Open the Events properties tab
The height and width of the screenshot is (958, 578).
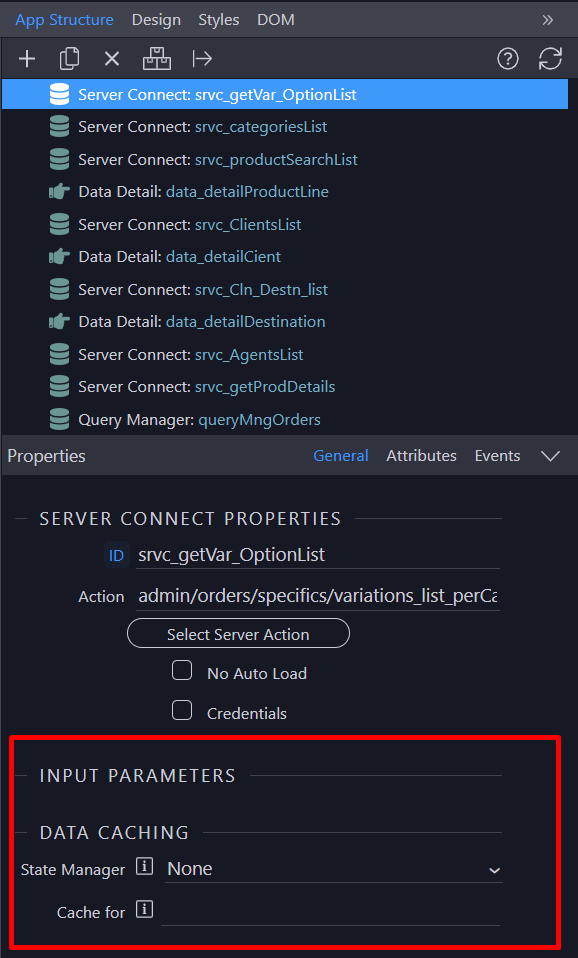pyautogui.click(x=497, y=456)
